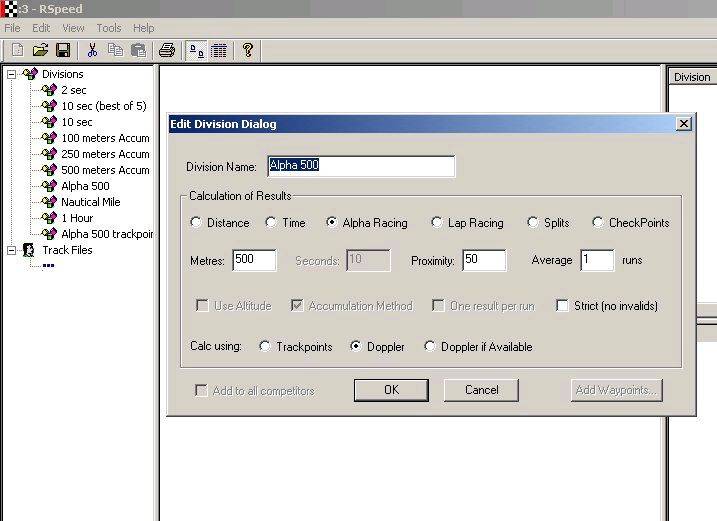
Task: Click the Help question mark icon
Action: pyautogui.click(x=247, y=50)
